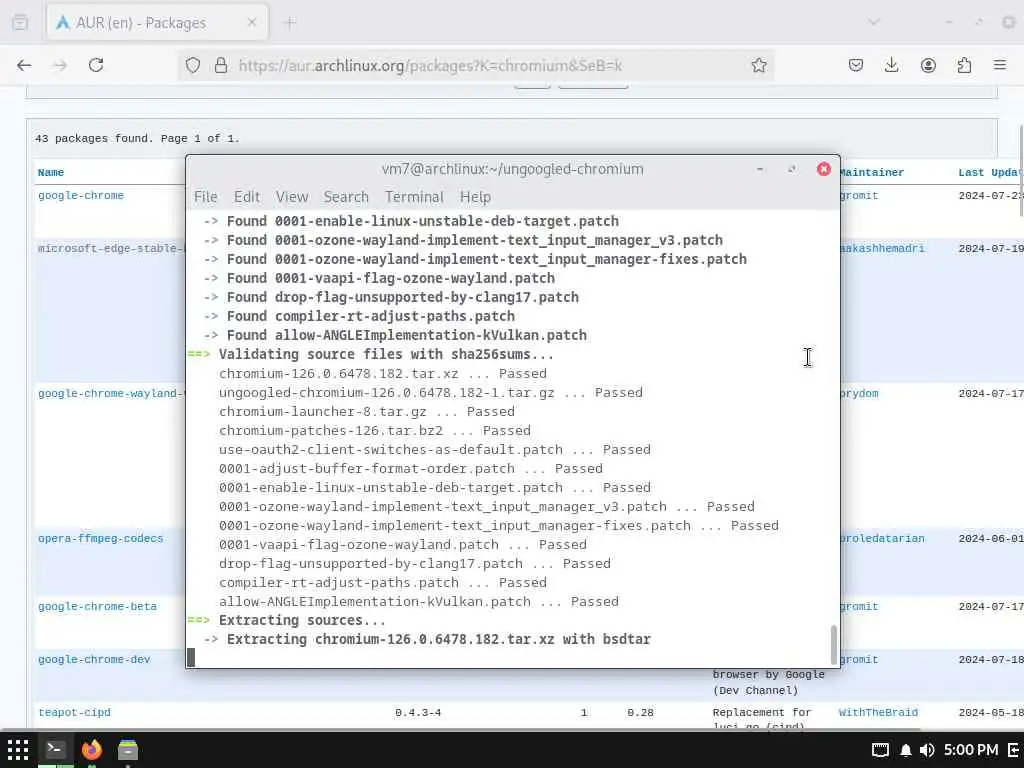
Task: Open terminal Search menu
Action: (x=346, y=197)
